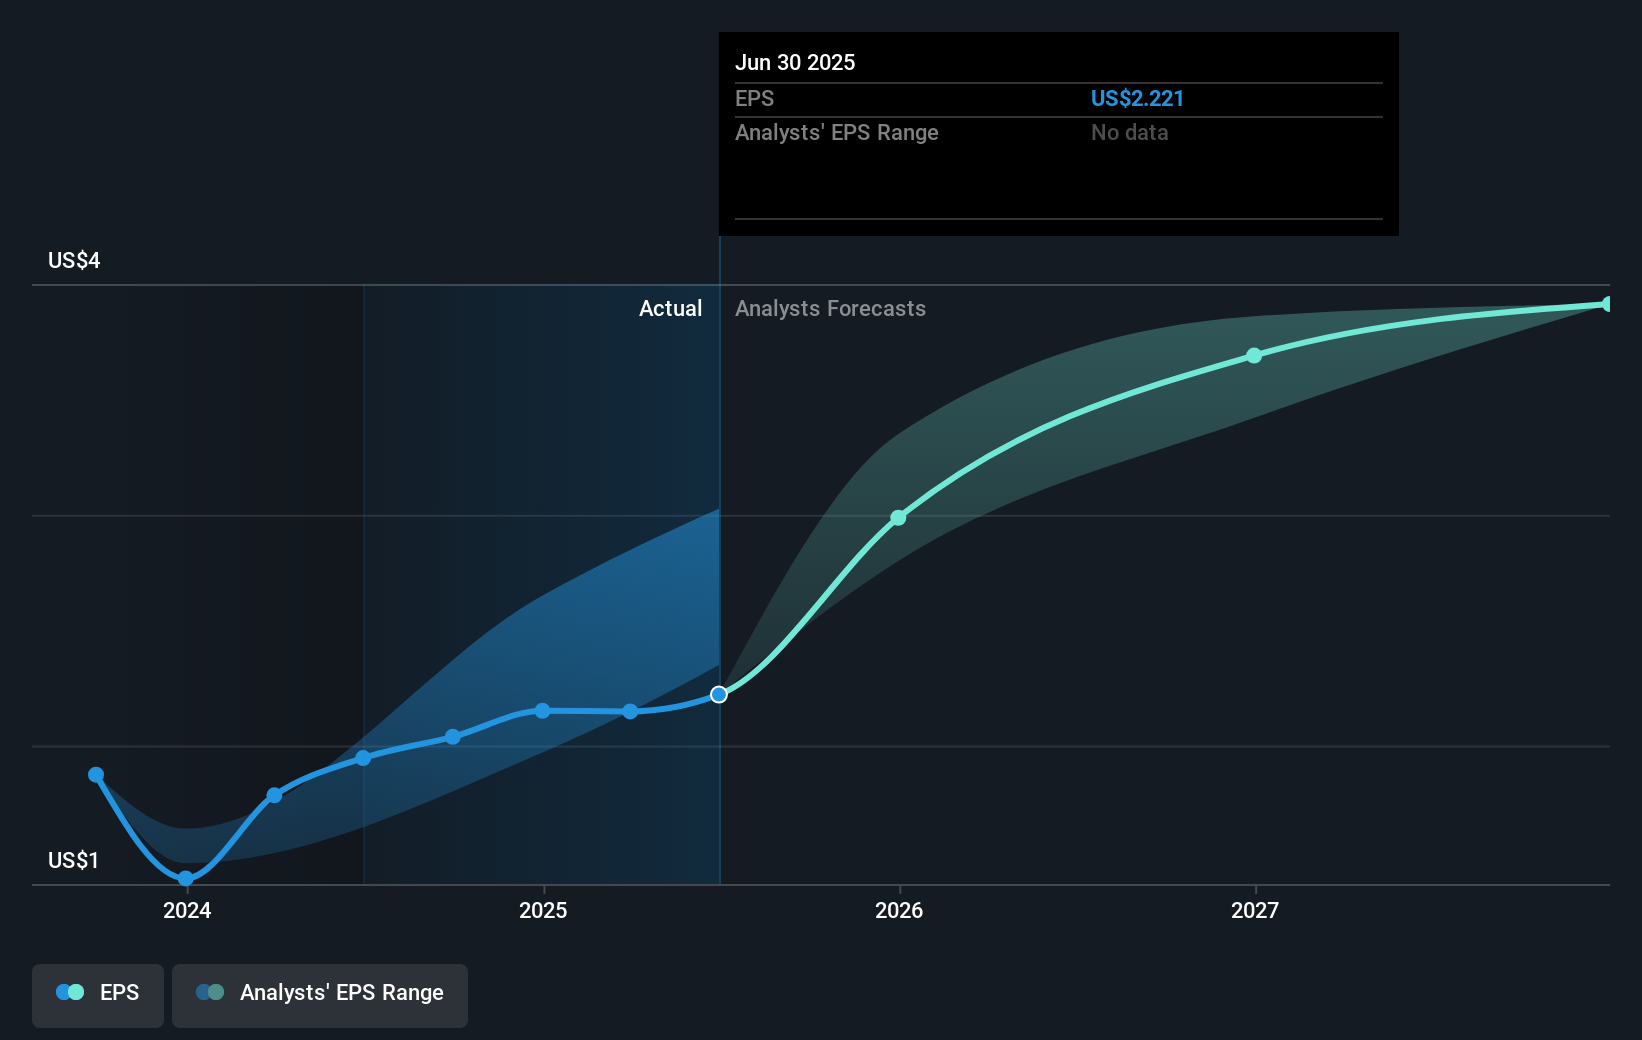Click the US$4 axis label
This screenshot has height=1040, width=1642.
pos(74,260)
